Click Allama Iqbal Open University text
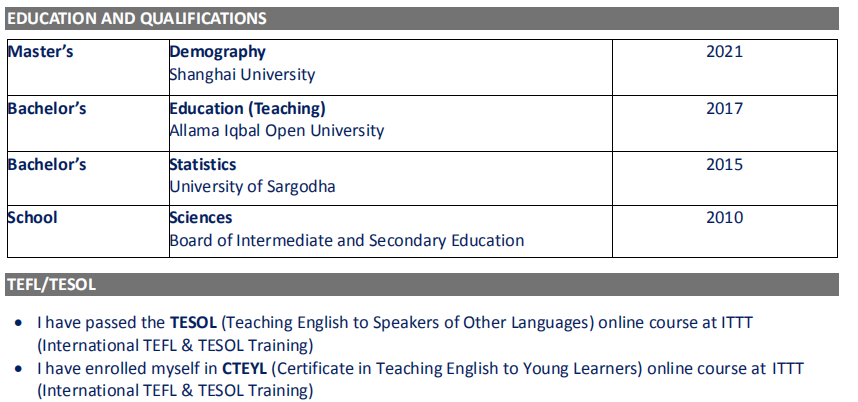Screen dimensions: 858x402 click(x=276, y=130)
